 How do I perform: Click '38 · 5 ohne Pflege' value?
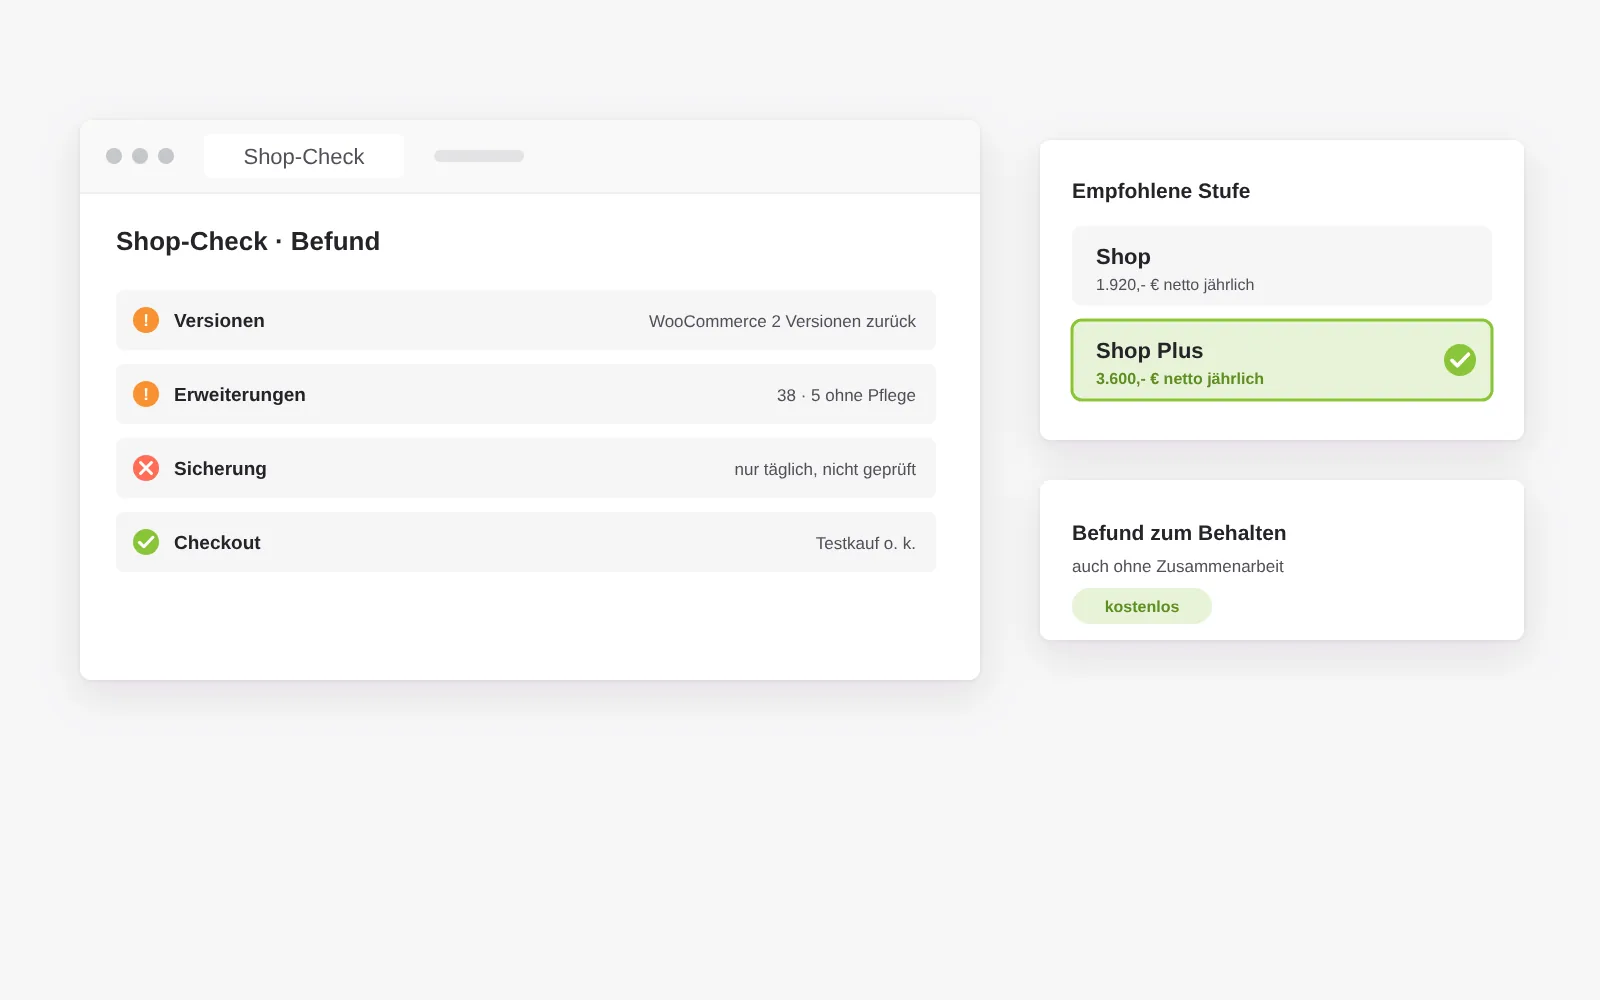(x=846, y=395)
